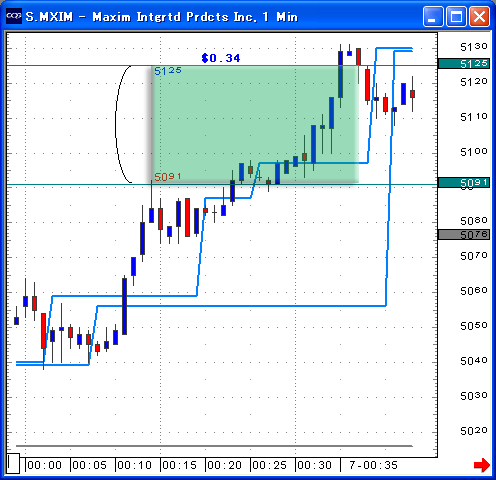Select the 5091 price marker on scale
This screenshot has height=480, width=496.
click(x=464, y=182)
